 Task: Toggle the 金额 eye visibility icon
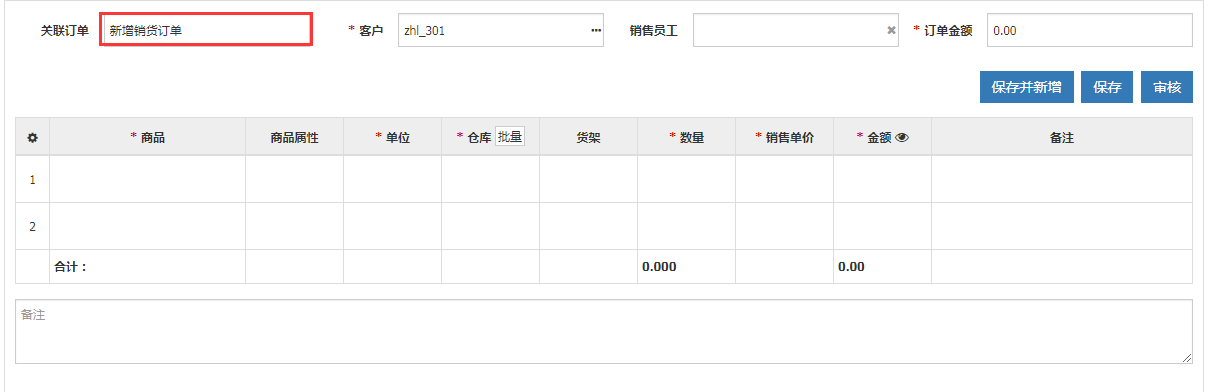901,138
